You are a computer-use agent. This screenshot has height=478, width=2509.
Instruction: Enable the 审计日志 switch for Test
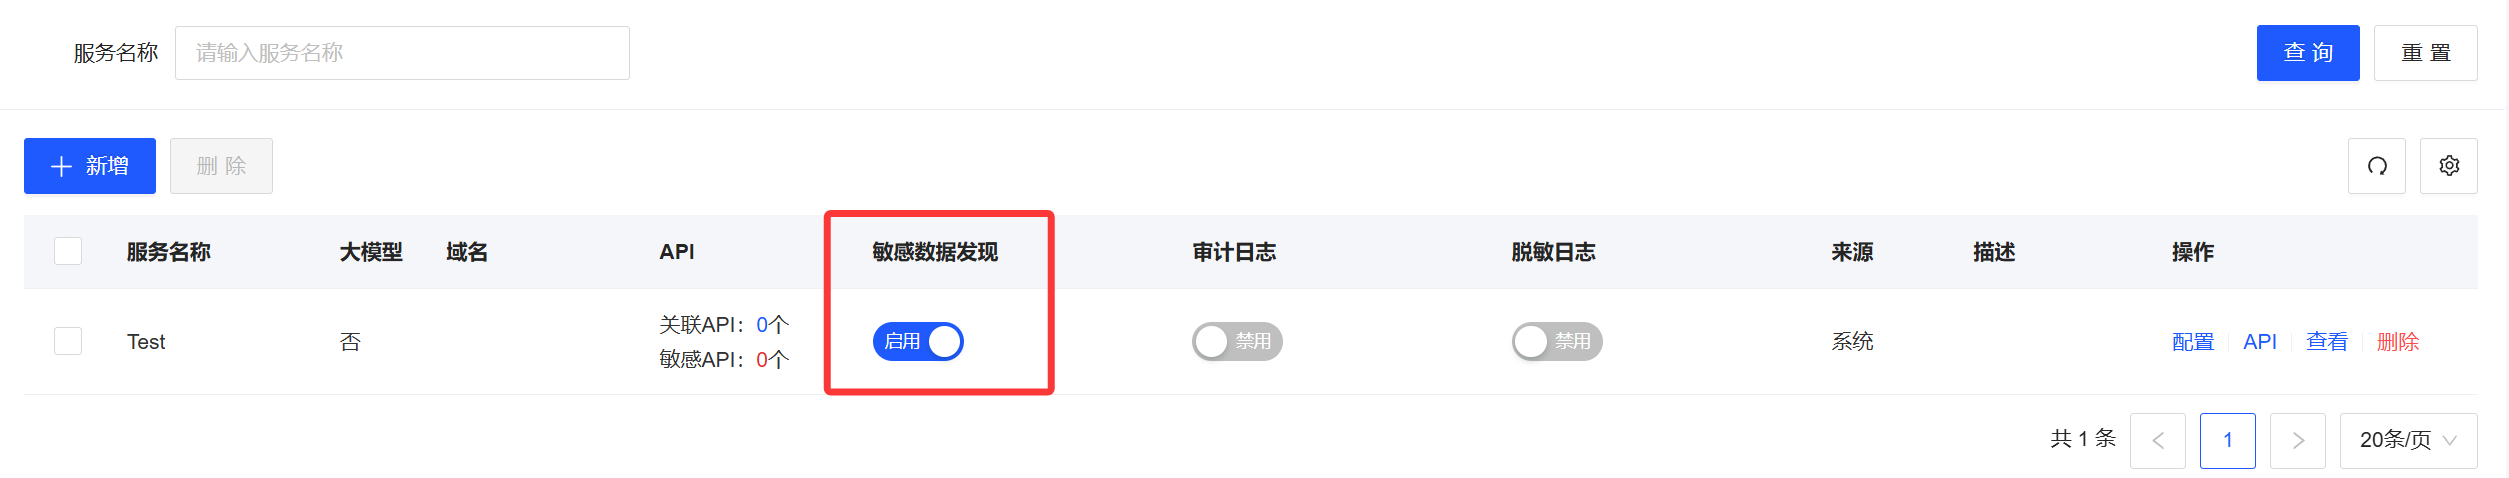(x=1237, y=342)
